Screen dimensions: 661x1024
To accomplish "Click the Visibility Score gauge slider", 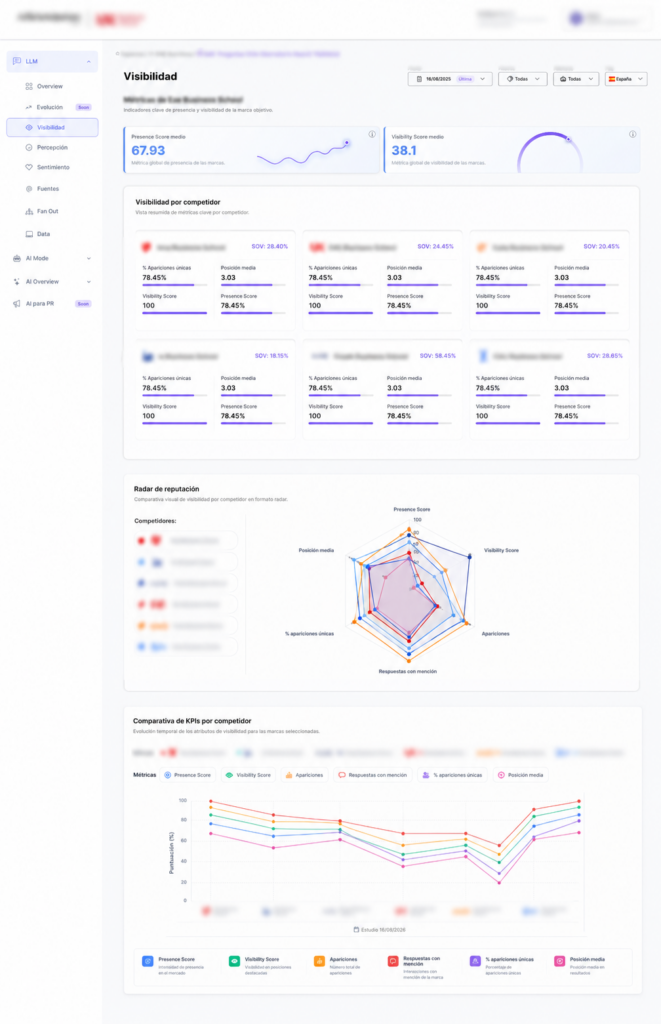I will click(568, 140).
